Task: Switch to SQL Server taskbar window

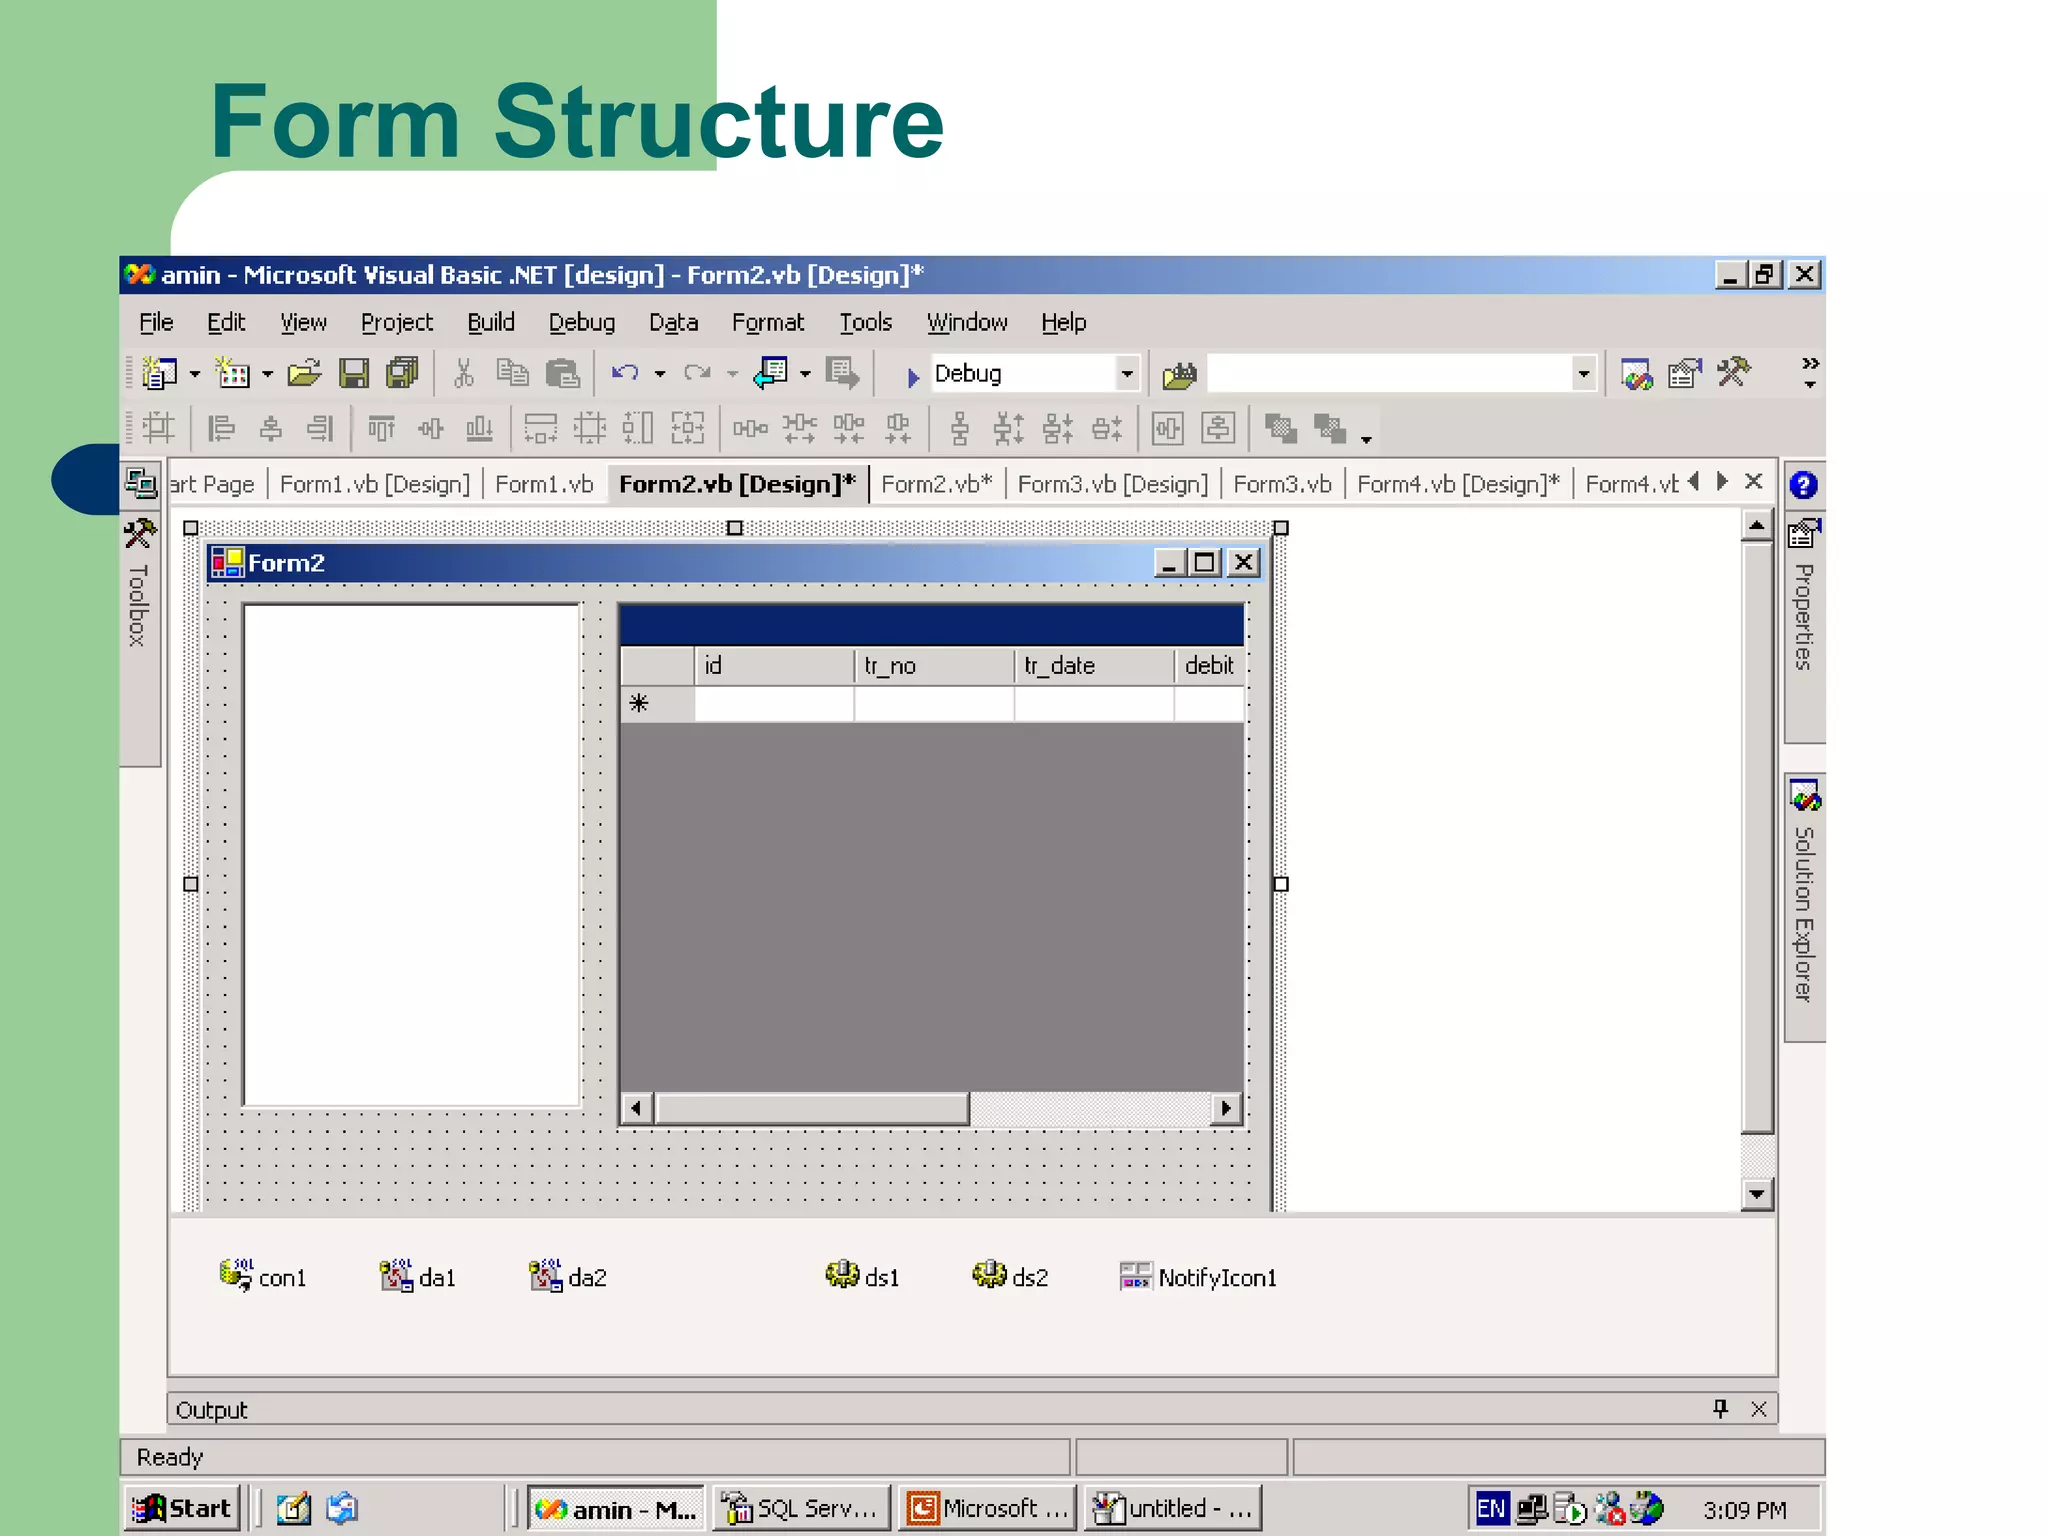Action: tap(801, 1508)
